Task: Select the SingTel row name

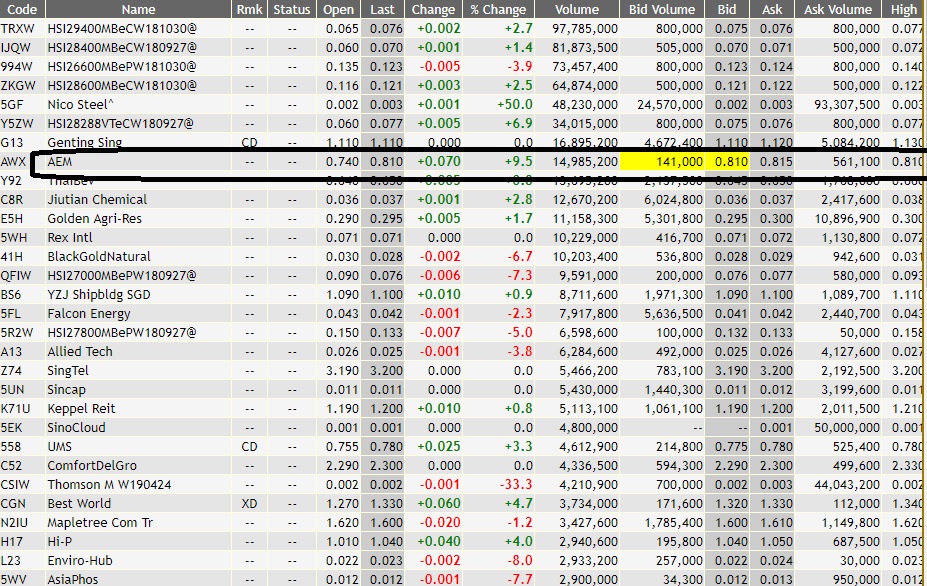Action: pos(67,370)
